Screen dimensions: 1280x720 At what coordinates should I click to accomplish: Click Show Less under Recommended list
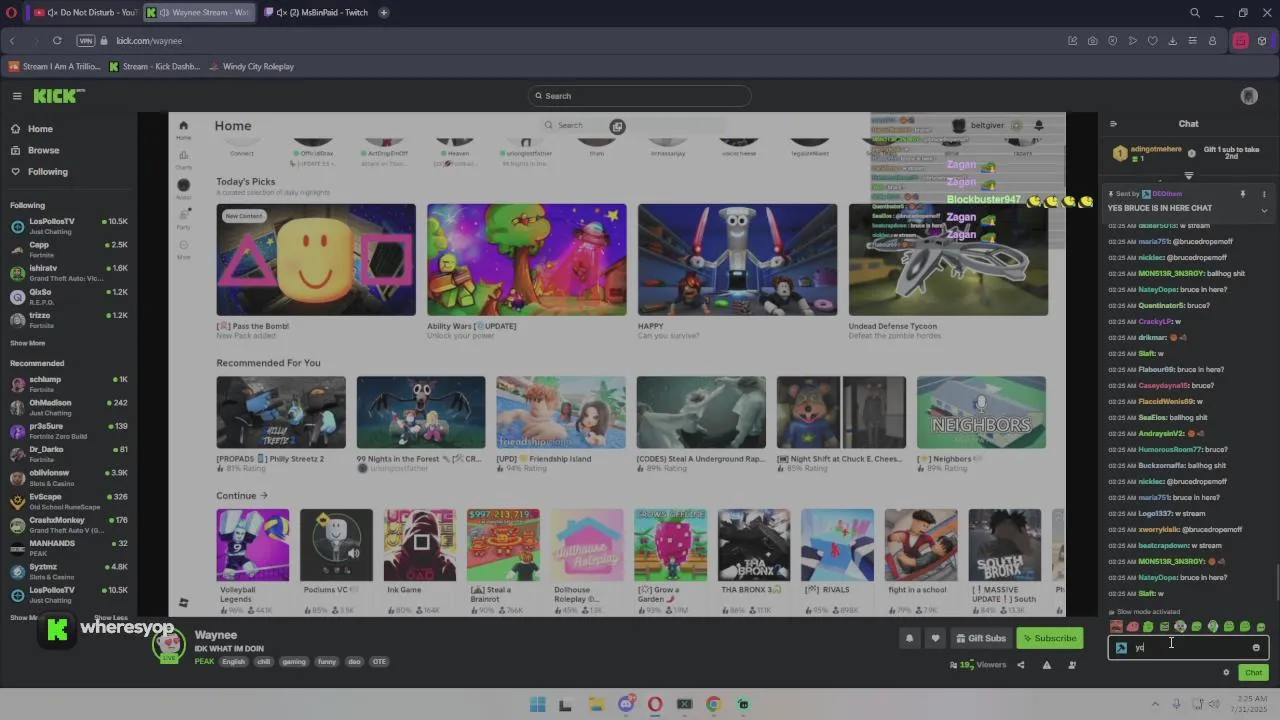coord(111,618)
